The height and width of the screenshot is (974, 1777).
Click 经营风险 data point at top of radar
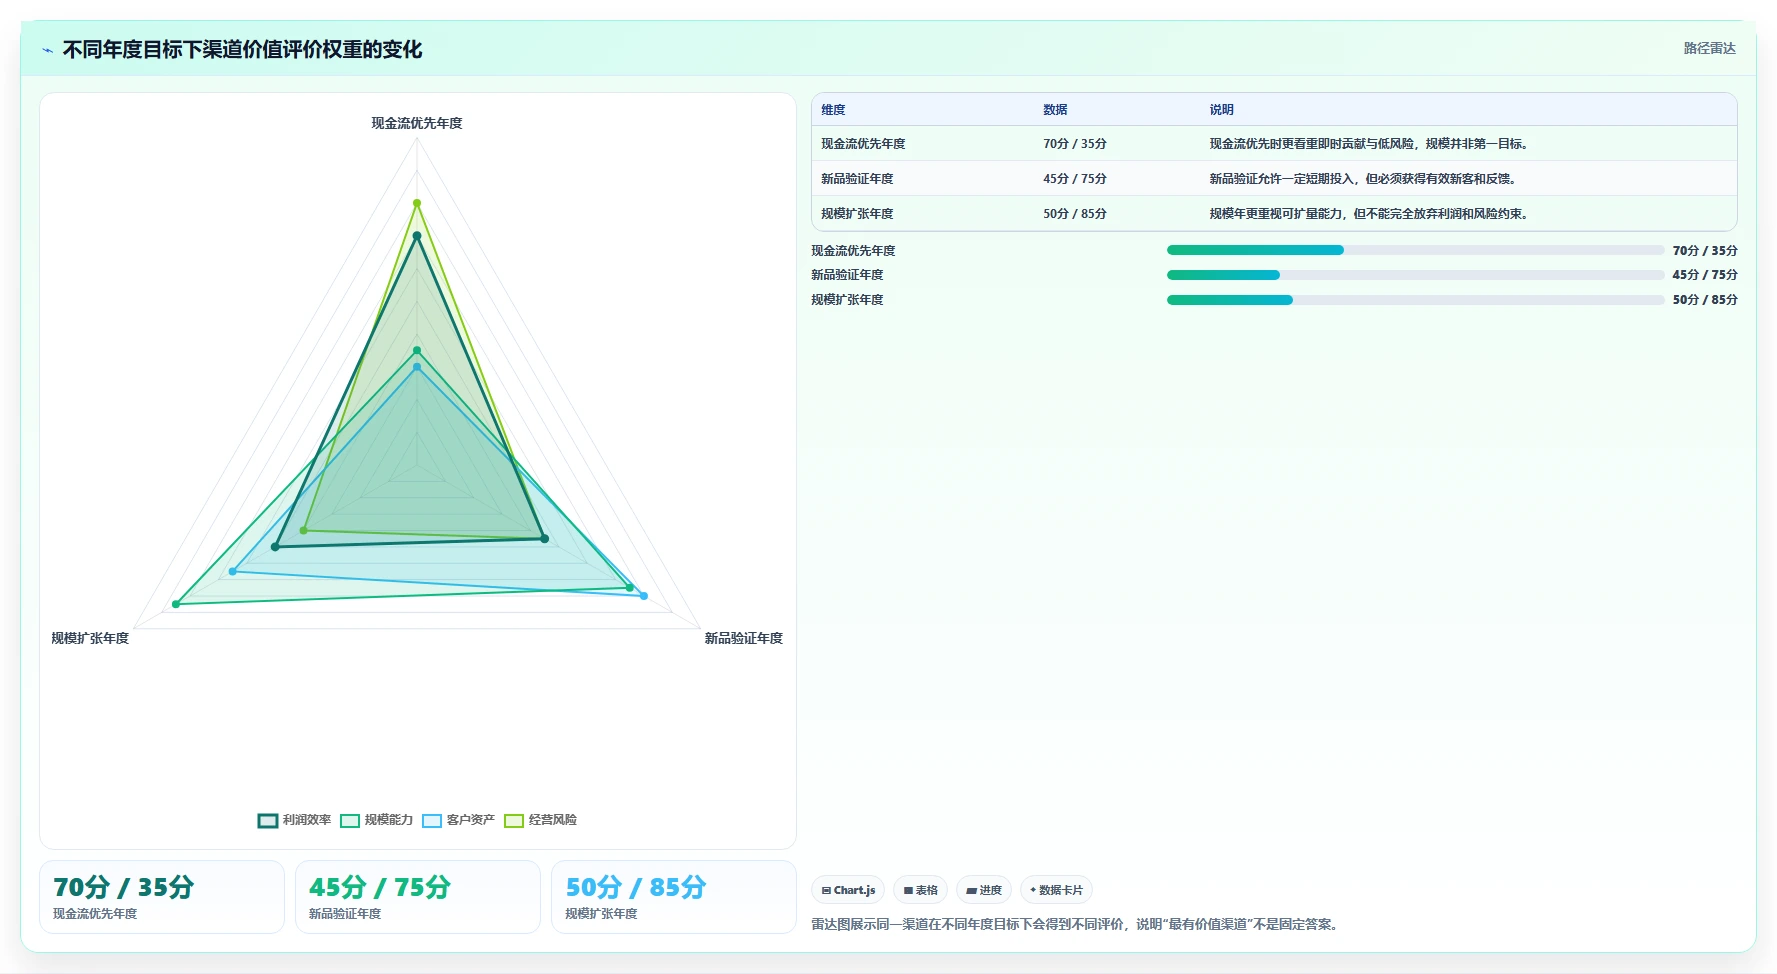(417, 203)
